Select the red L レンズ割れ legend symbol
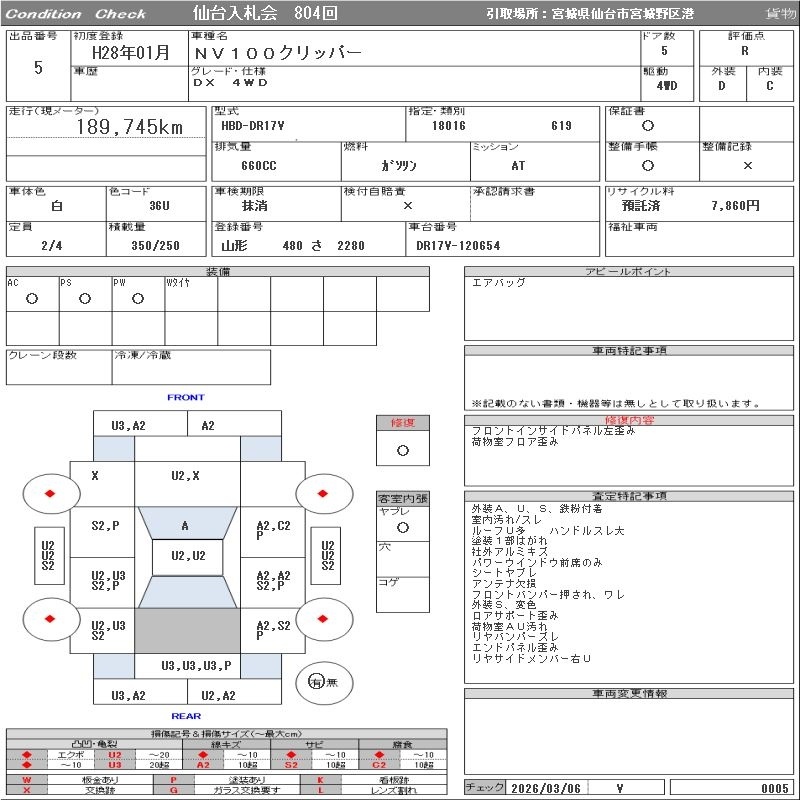 (321, 790)
